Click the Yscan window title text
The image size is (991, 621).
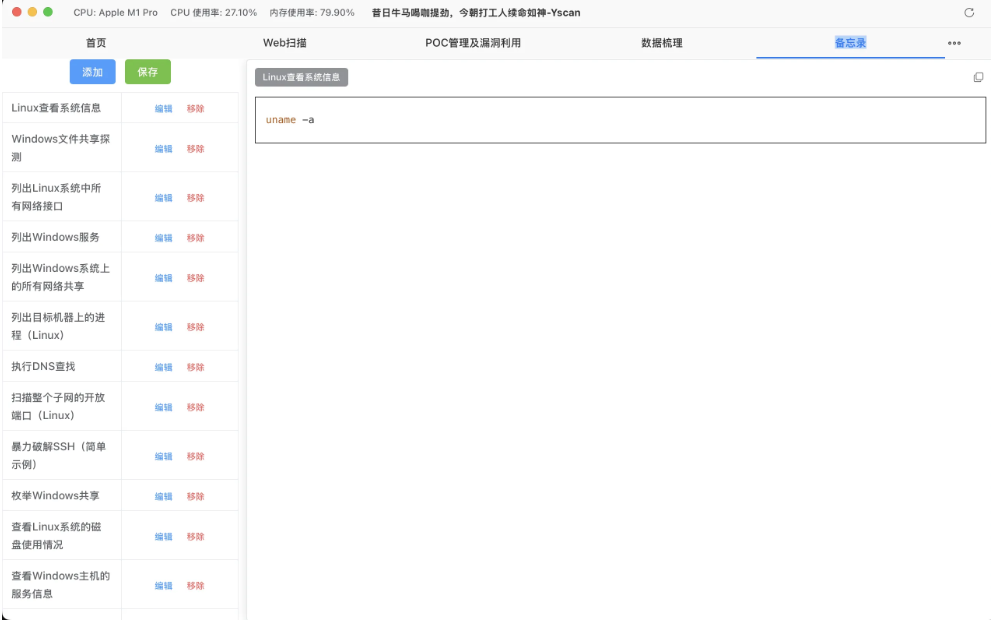[476, 13]
